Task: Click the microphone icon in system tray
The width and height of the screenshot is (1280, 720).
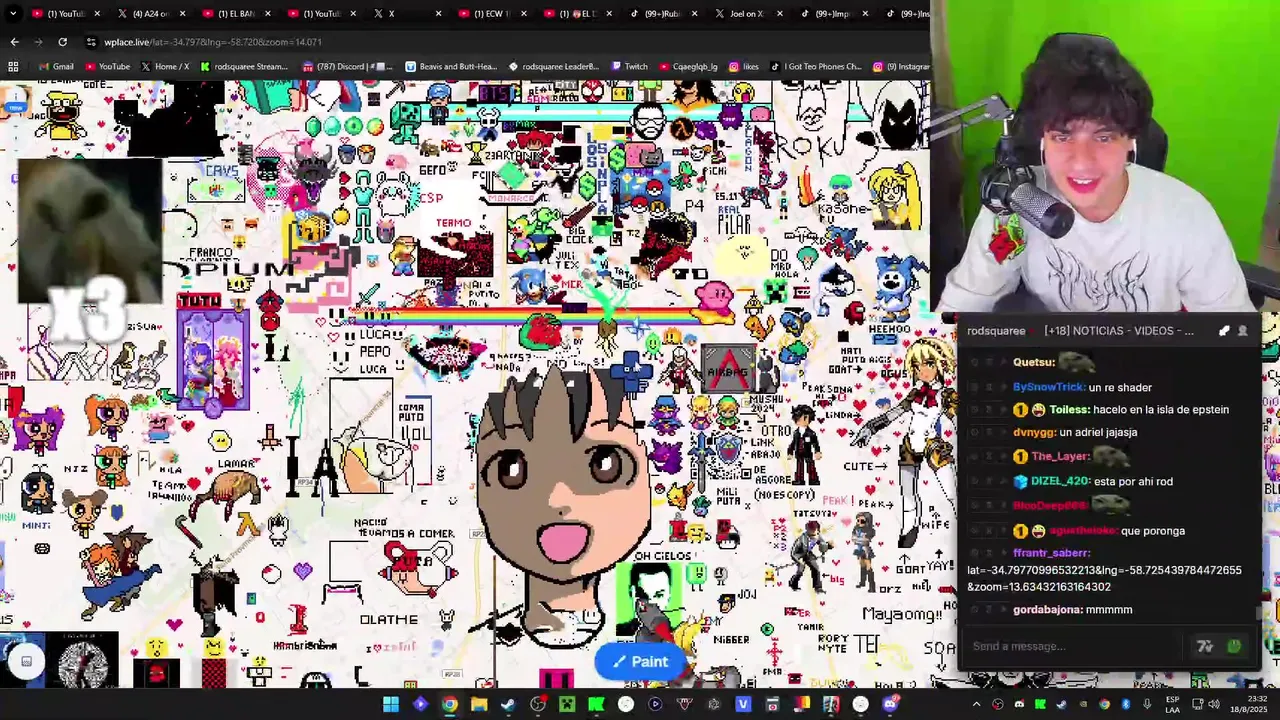Action: click(x=1146, y=705)
